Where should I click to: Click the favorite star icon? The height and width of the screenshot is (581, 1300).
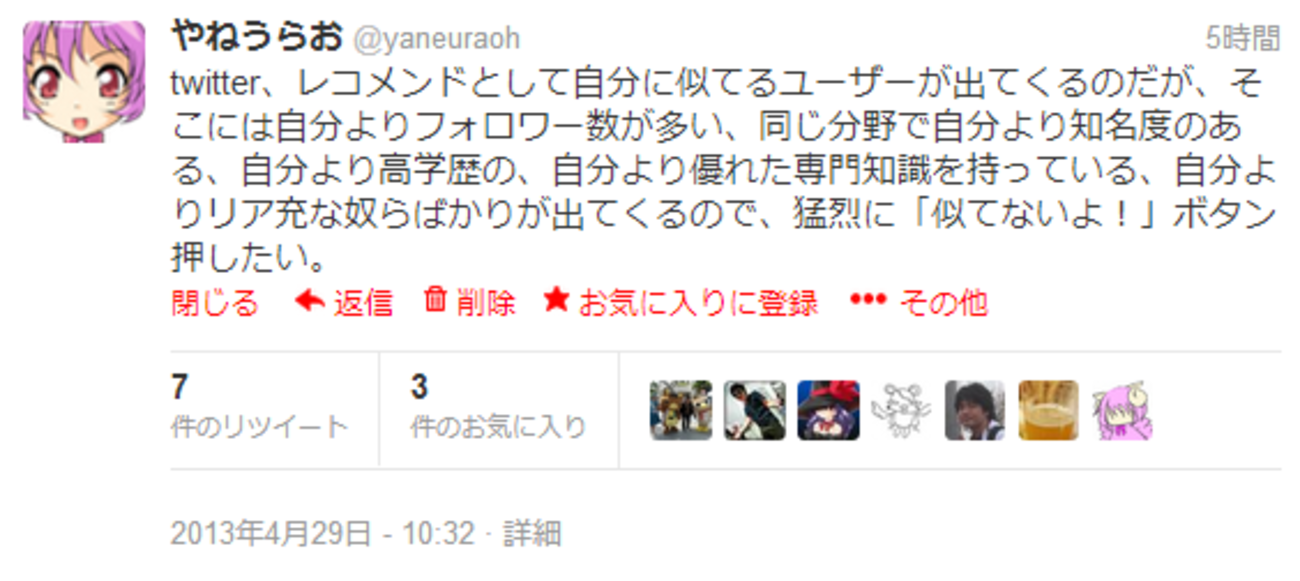(556, 300)
